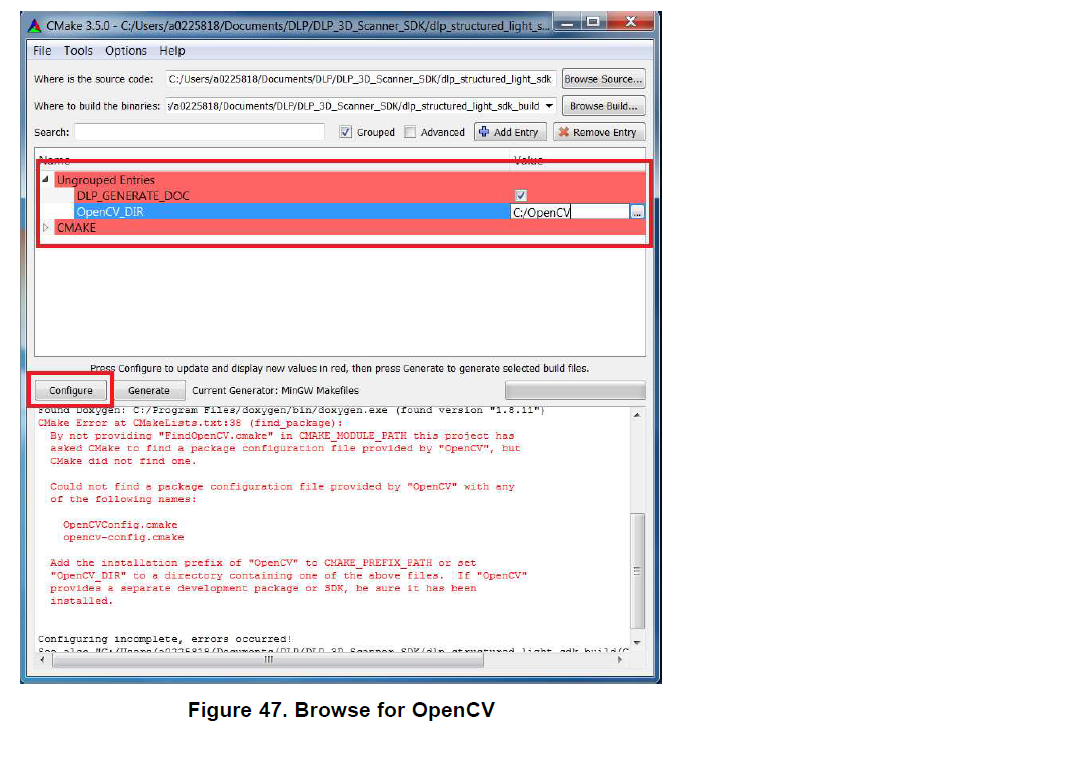Click the Add Entry button
The image size is (1074, 761).
pos(510,132)
